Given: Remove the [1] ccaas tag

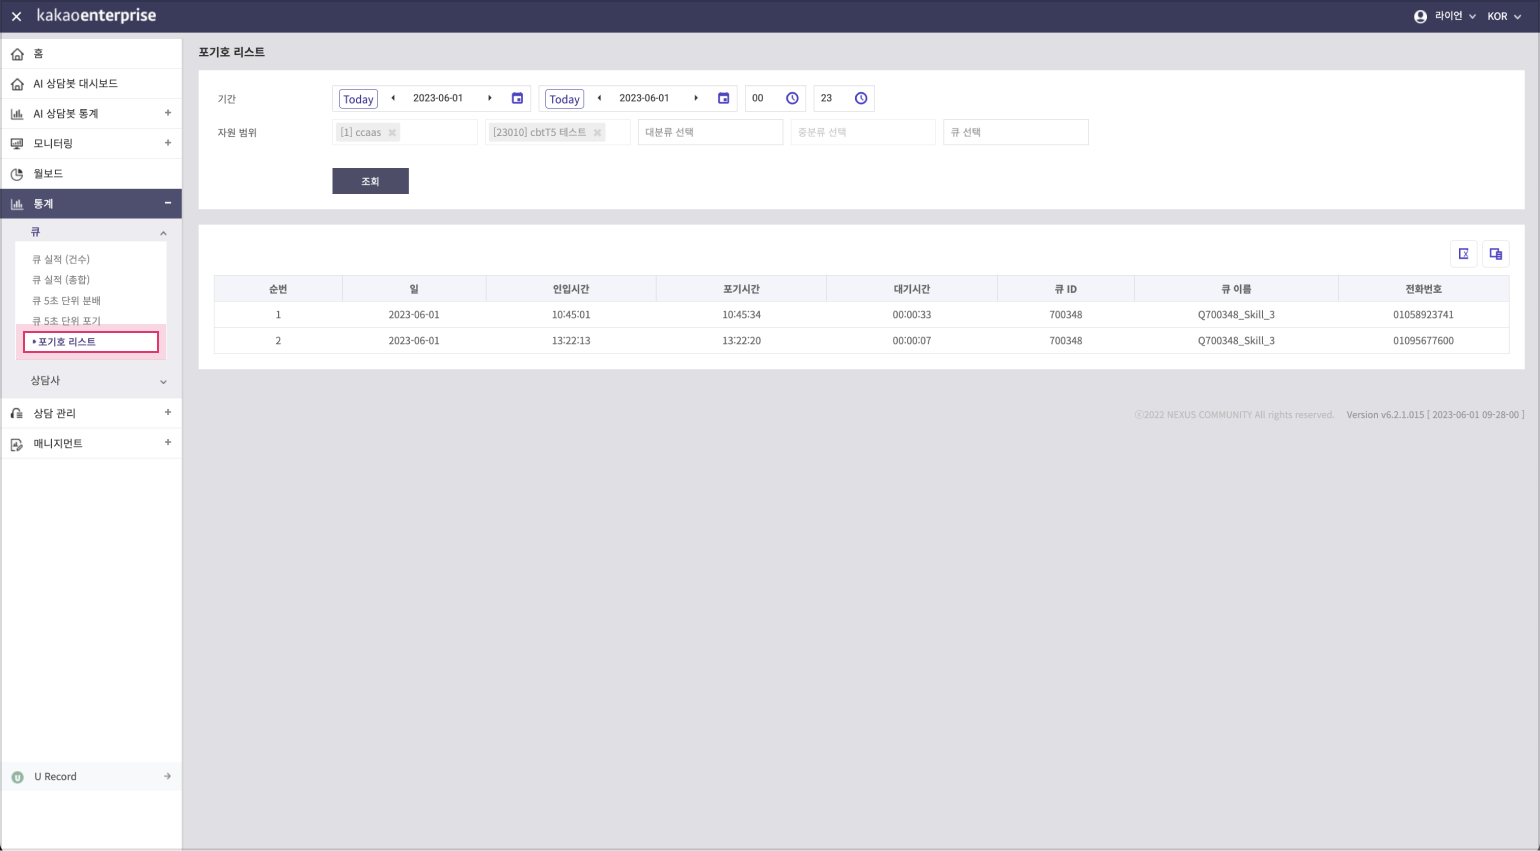Looking at the screenshot, I should pos(392,133).
